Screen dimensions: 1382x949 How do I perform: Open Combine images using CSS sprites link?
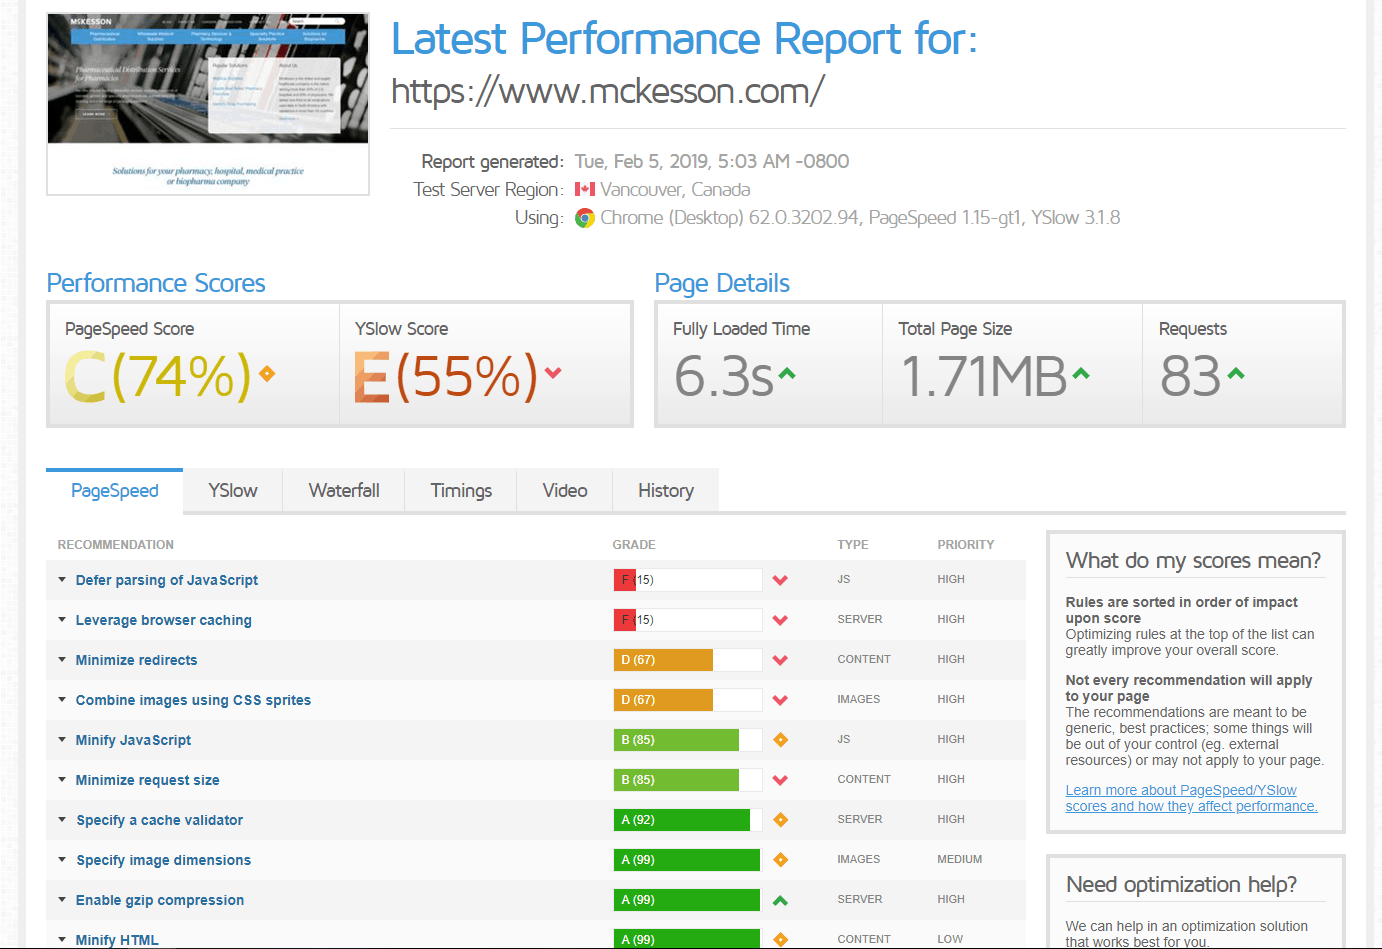pos(193,700)
